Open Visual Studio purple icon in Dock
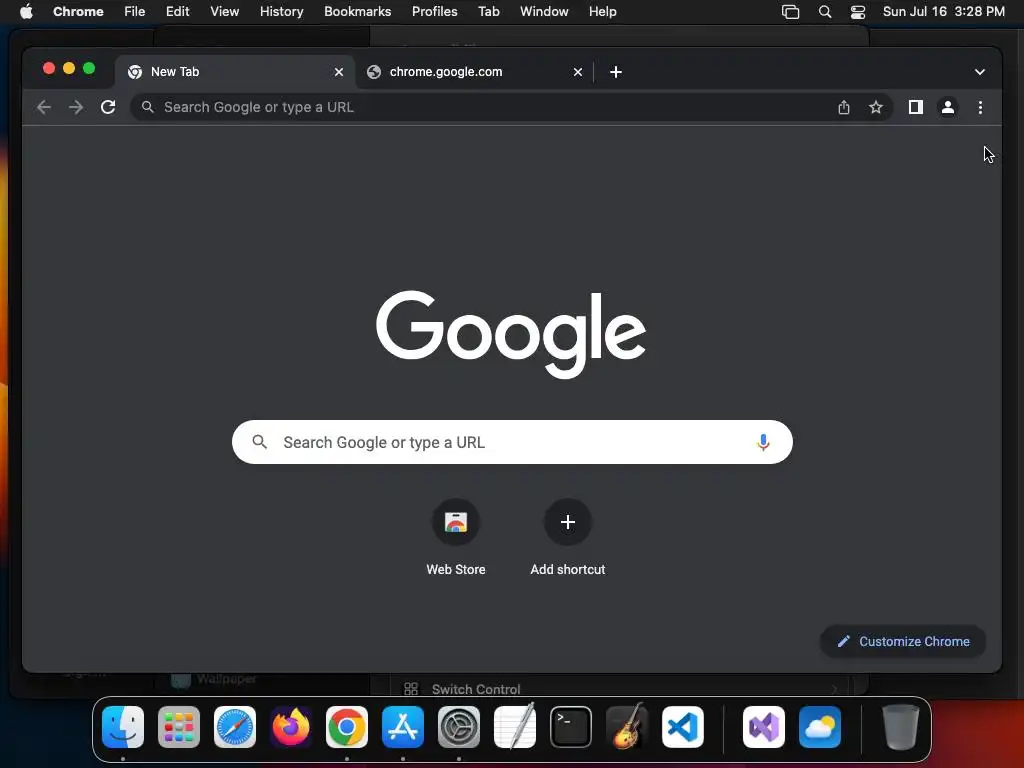This screenshot has width=1024, height=768. 763,727
